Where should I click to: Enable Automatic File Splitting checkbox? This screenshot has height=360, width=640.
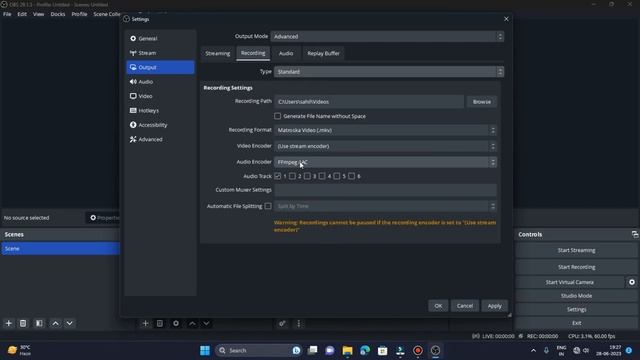click(268, 206)
